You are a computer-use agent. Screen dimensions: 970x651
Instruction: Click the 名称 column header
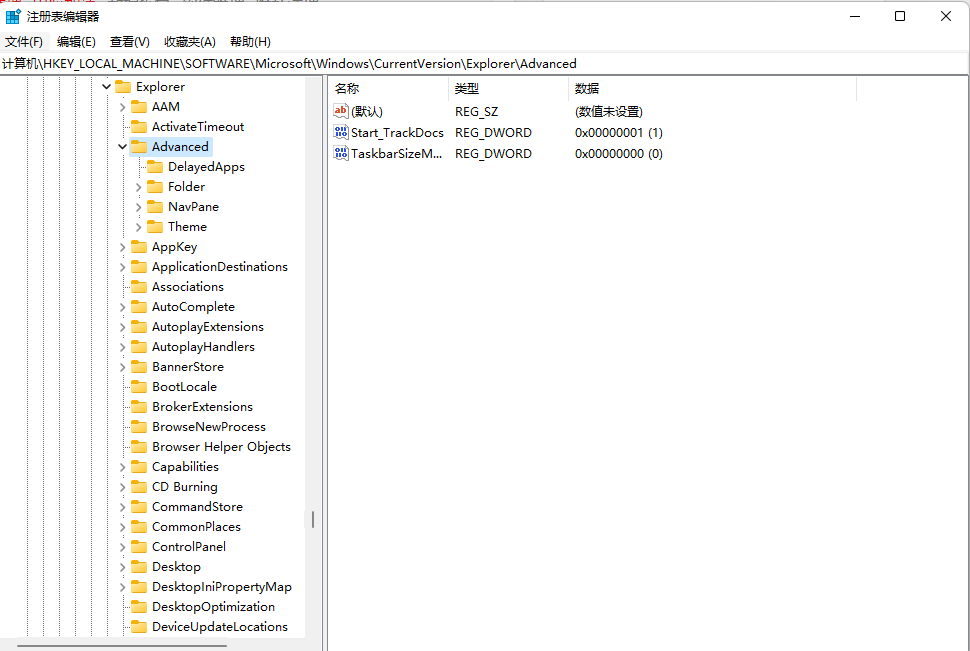click(346, 88)
